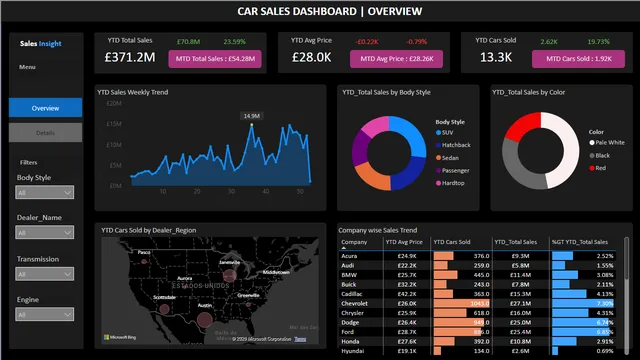640x360 pixels.
Task: Select Hatchback in the Body Style legend
Action: pyautogui.click(x=453, y=145)
